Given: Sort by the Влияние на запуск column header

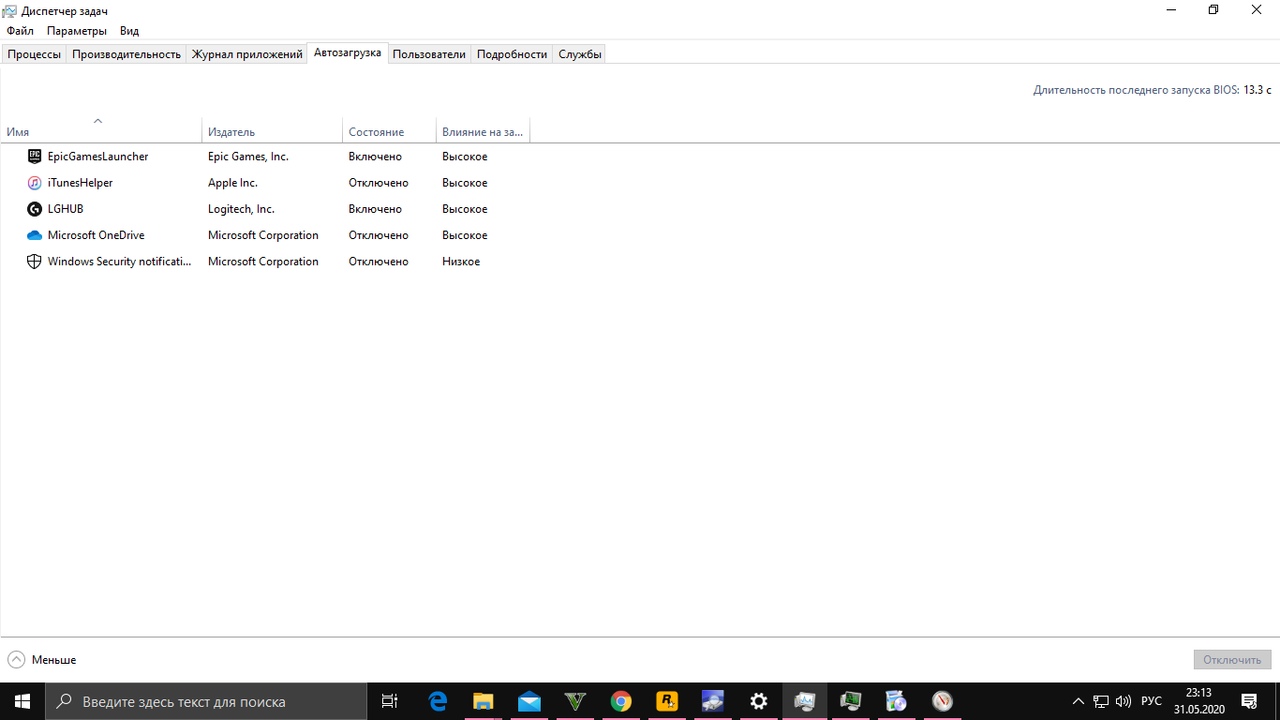Looking at the screenshot, I should coord(482,131).
